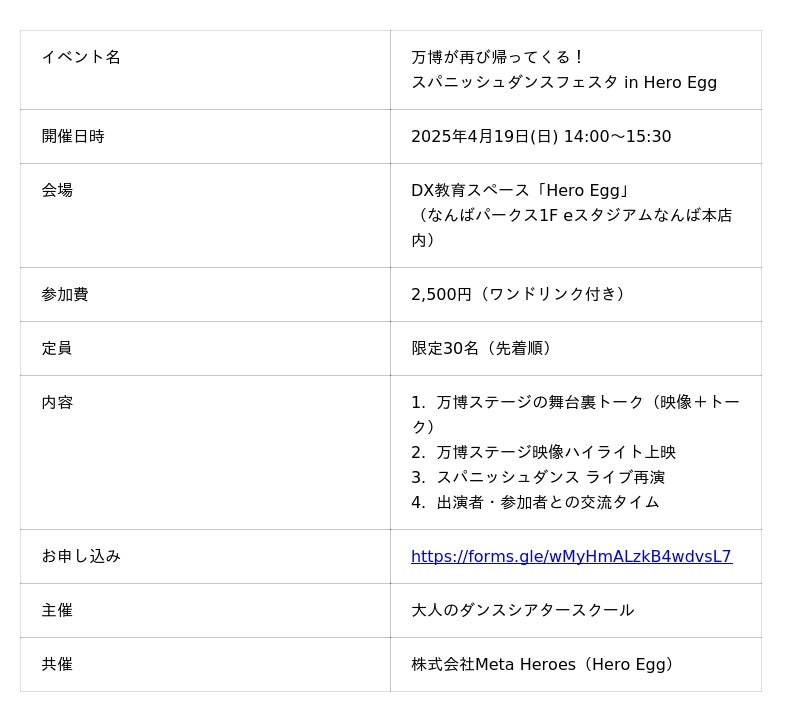Screen dimensions: 800x722
Task: Click the スパニッシュダンスフェスタ in Hero Egg line
Action: point(564,82)
